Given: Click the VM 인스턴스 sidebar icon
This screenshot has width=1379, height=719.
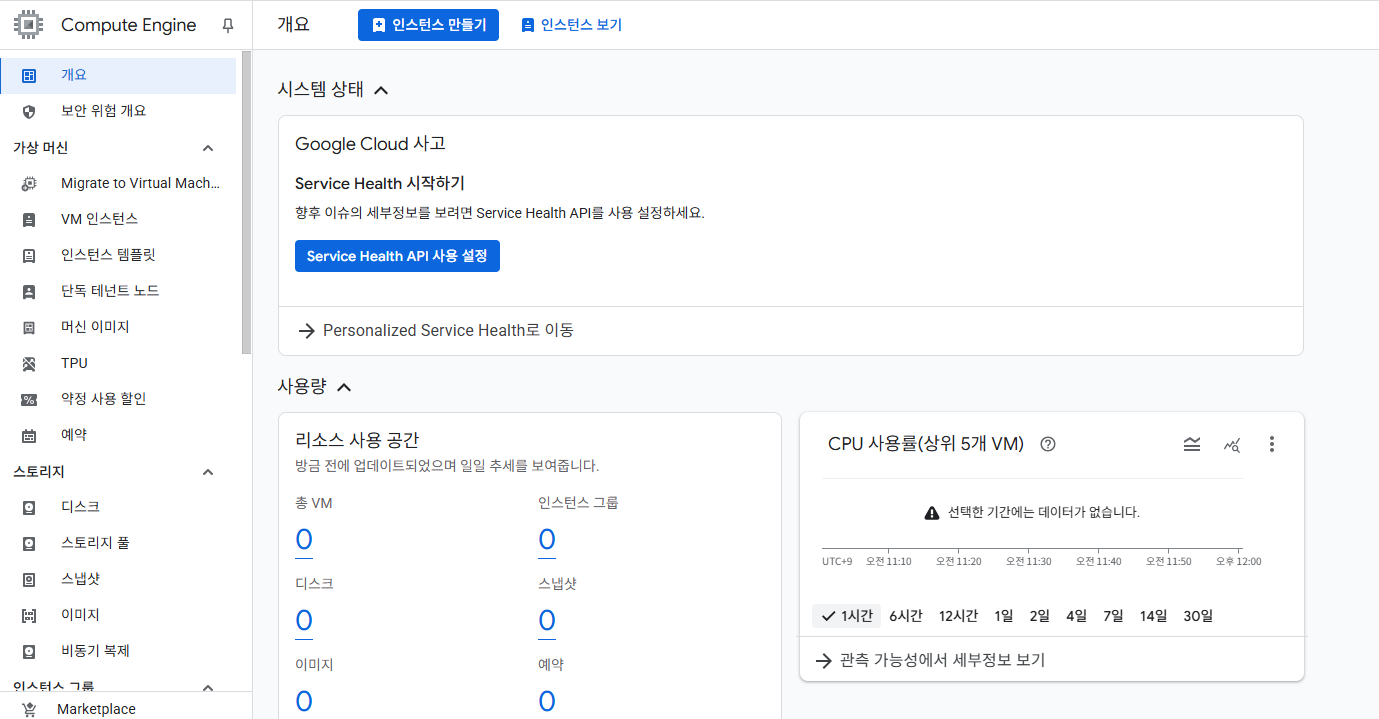Looking at the screenshot, I should [29, 219].
